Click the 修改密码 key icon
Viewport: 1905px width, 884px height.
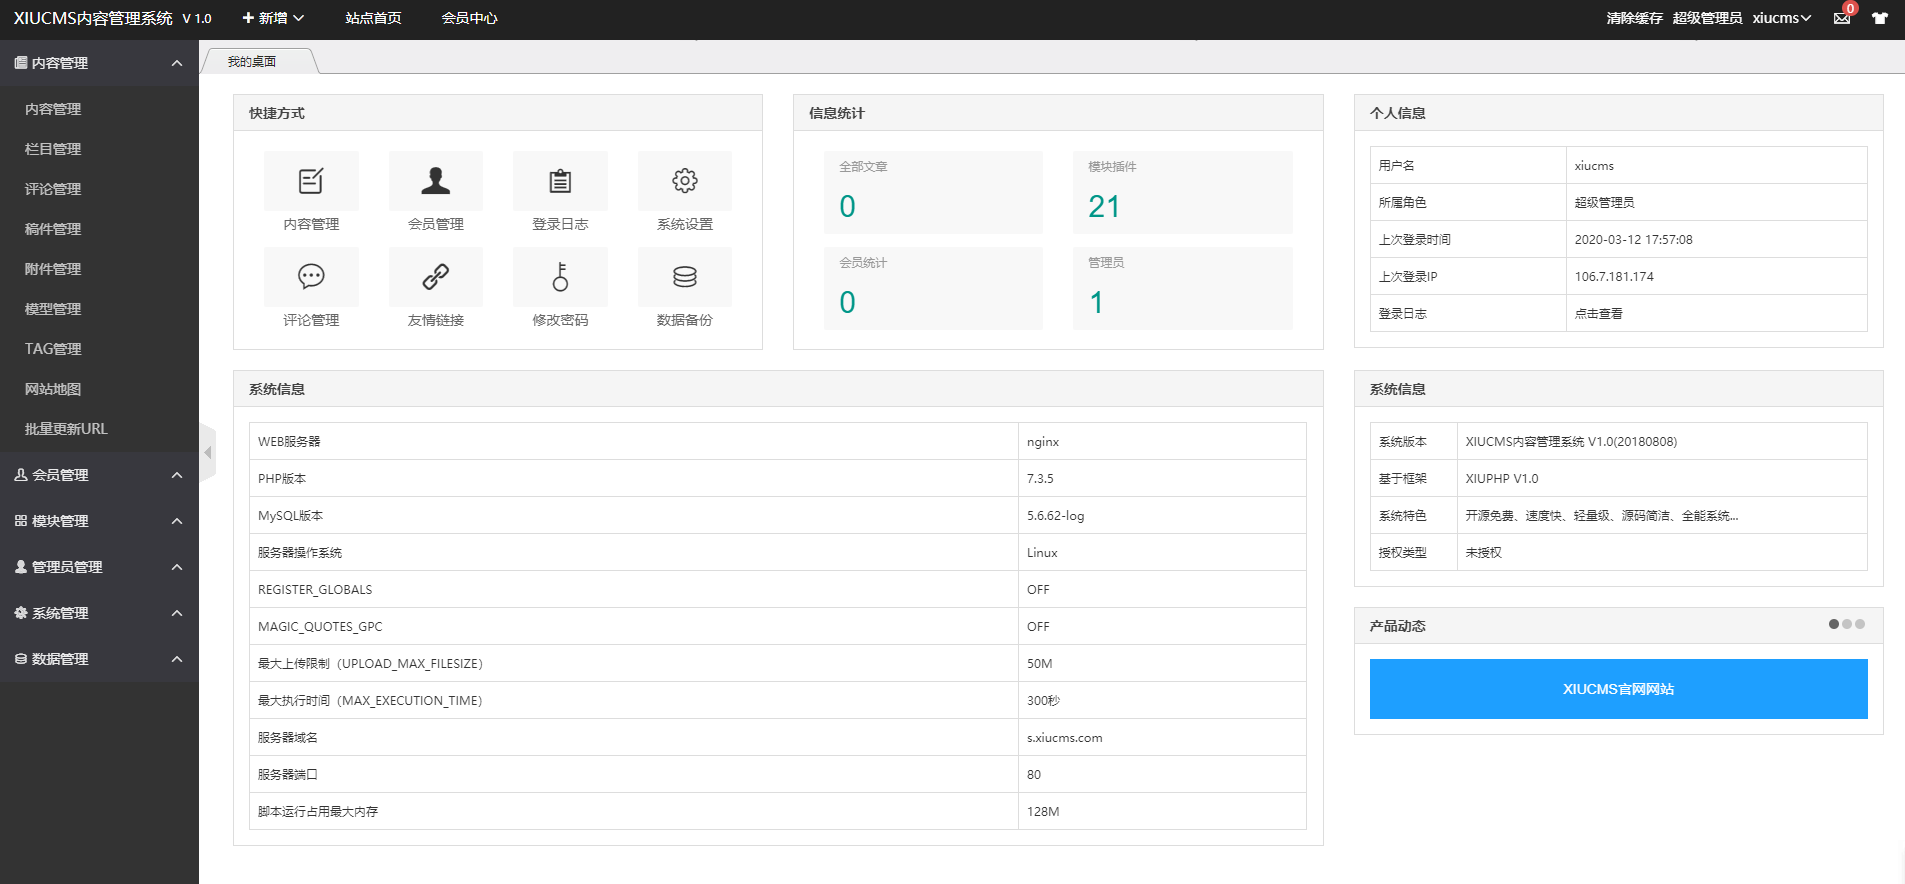click(x=560, y=277)
